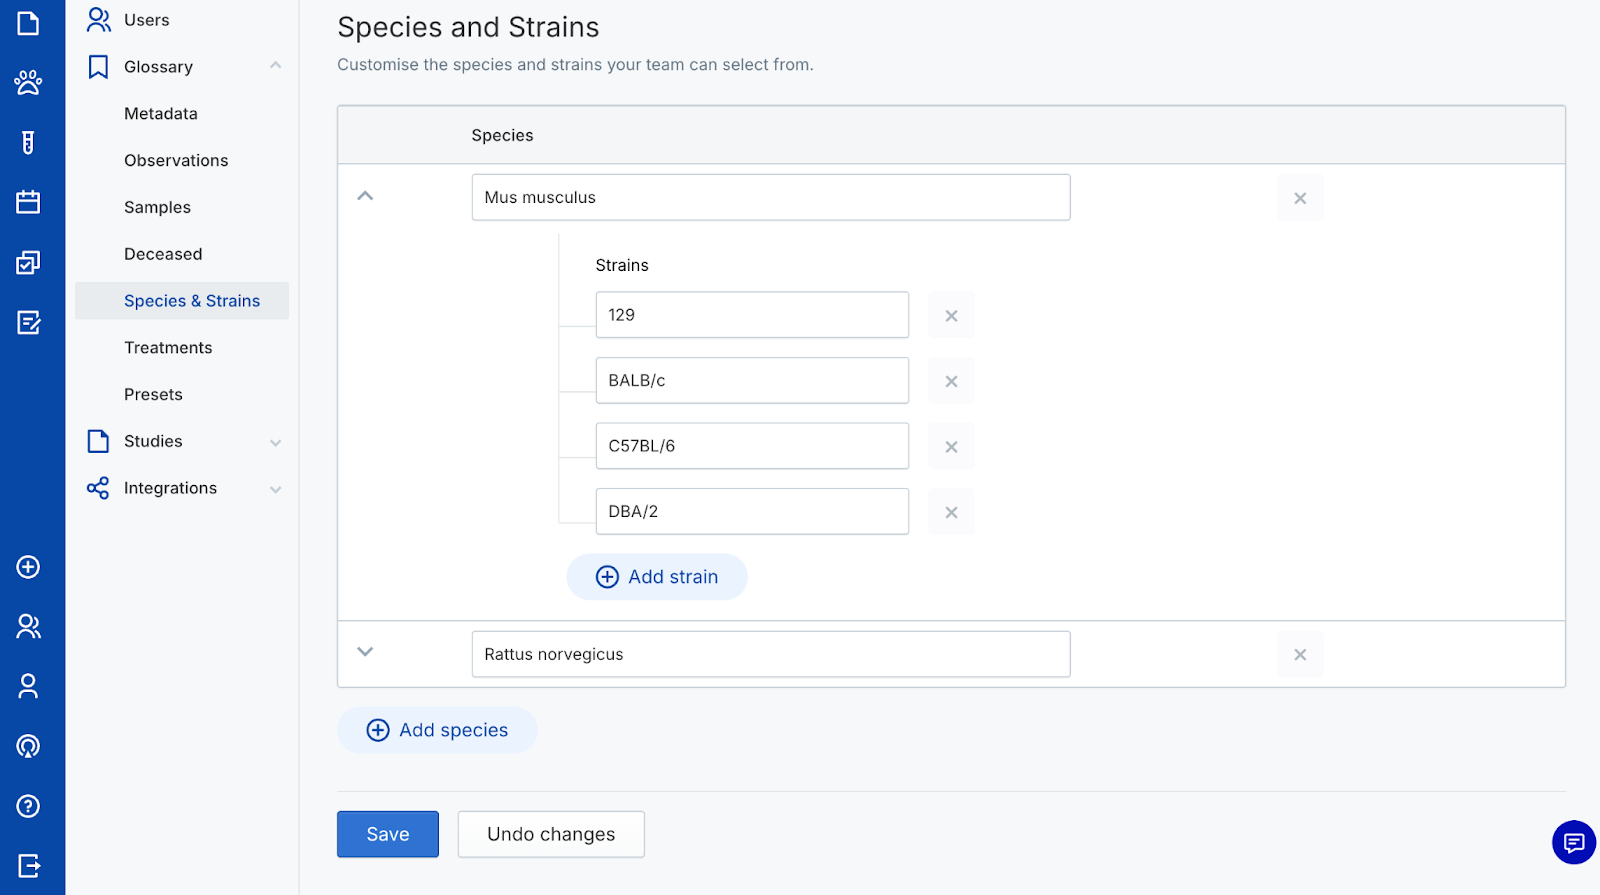Click the circled plus icon in left rail
This screenshot has width=1600, height=895.
pyautogui.click(x=28, y=567)
